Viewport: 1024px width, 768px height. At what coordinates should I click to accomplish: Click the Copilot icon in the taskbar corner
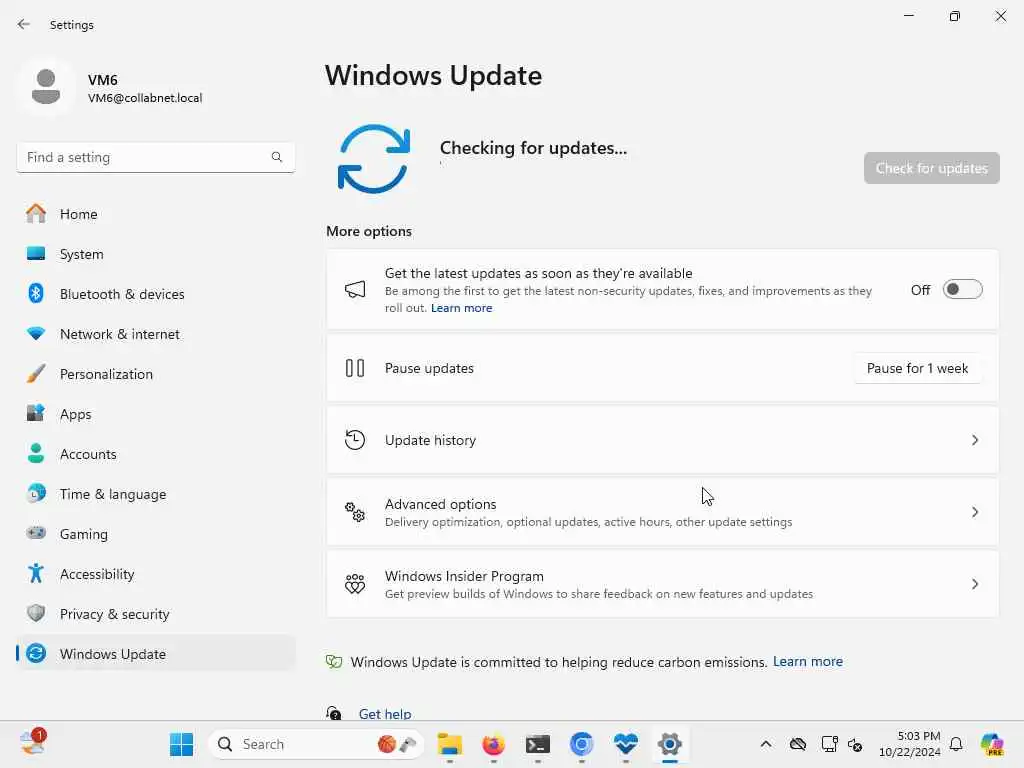(992, 744)
